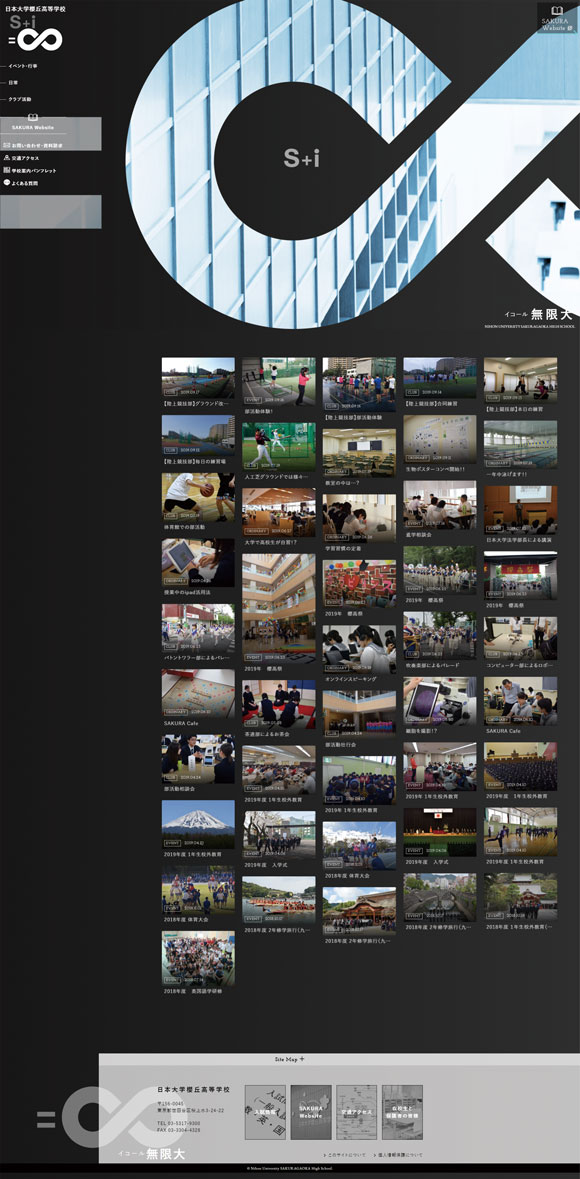Open the コンピューター部によるロボ thumbnail

click(521, 641)
